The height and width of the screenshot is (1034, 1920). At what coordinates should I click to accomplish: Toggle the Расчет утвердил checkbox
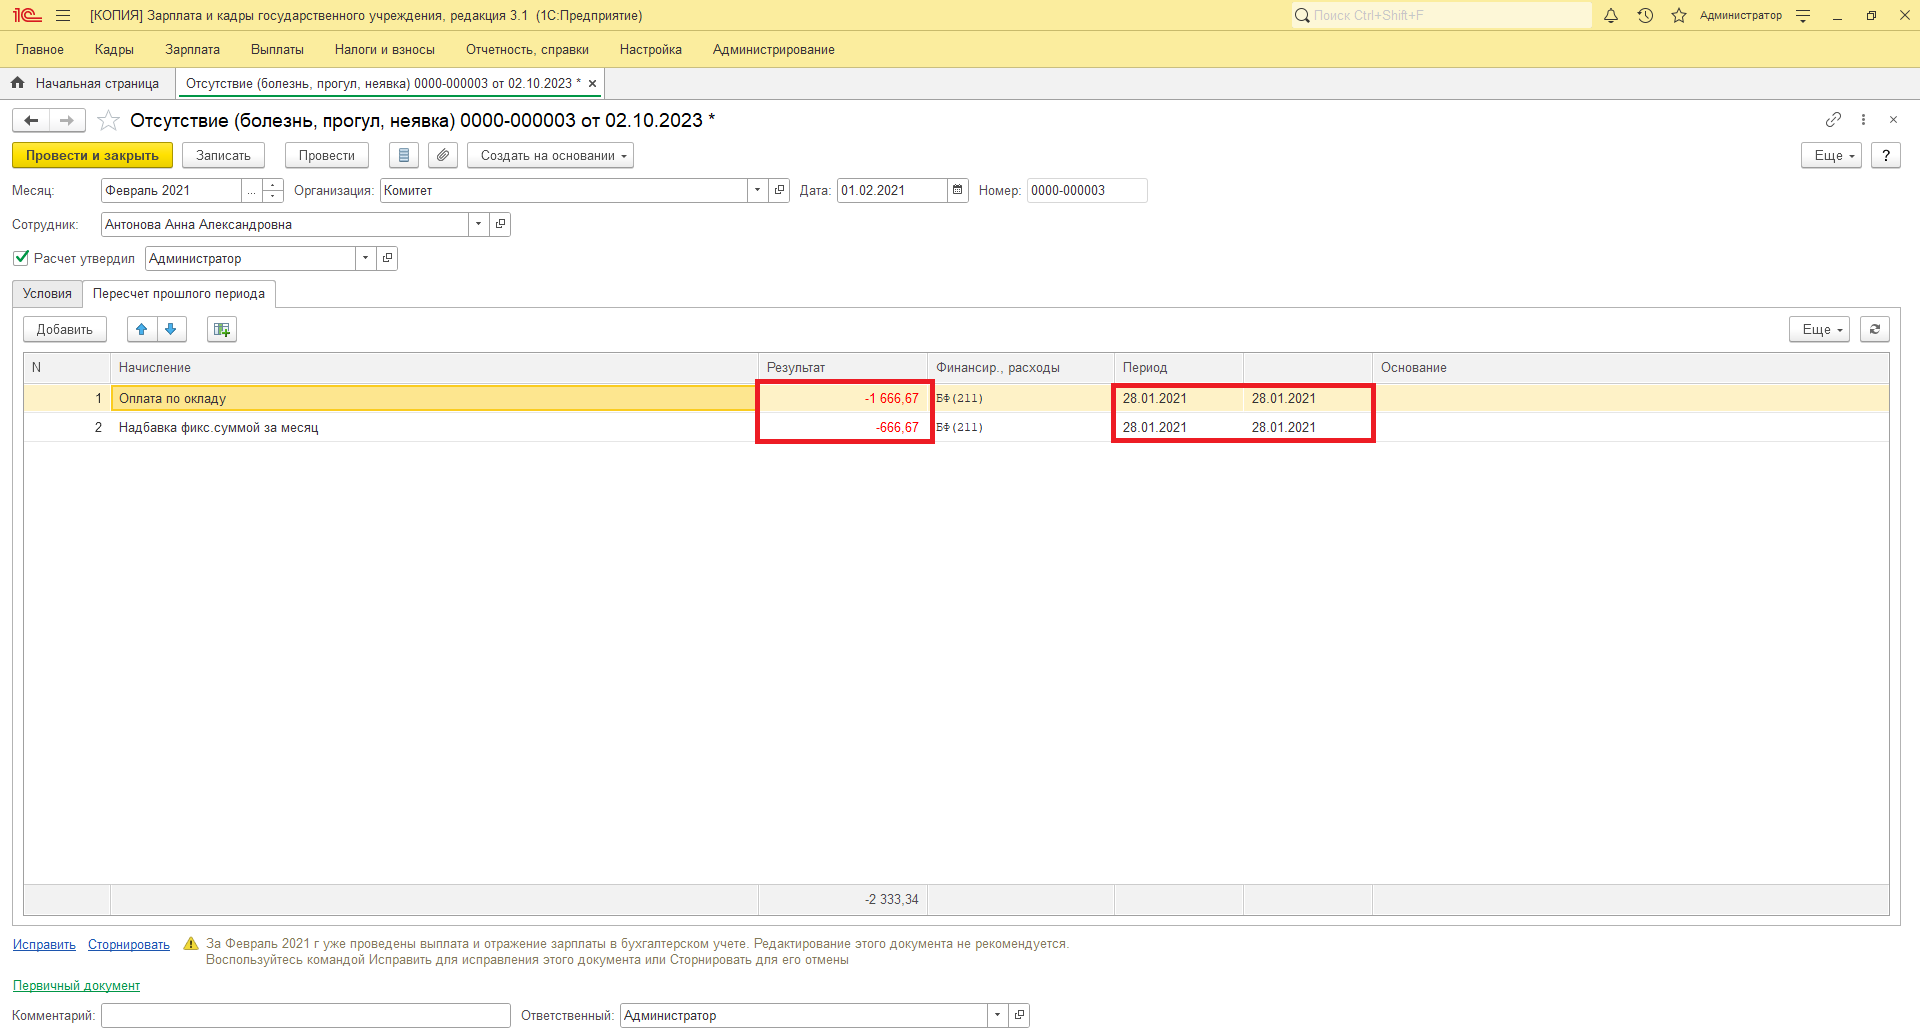pyautogui.click(x=21, y=258)
